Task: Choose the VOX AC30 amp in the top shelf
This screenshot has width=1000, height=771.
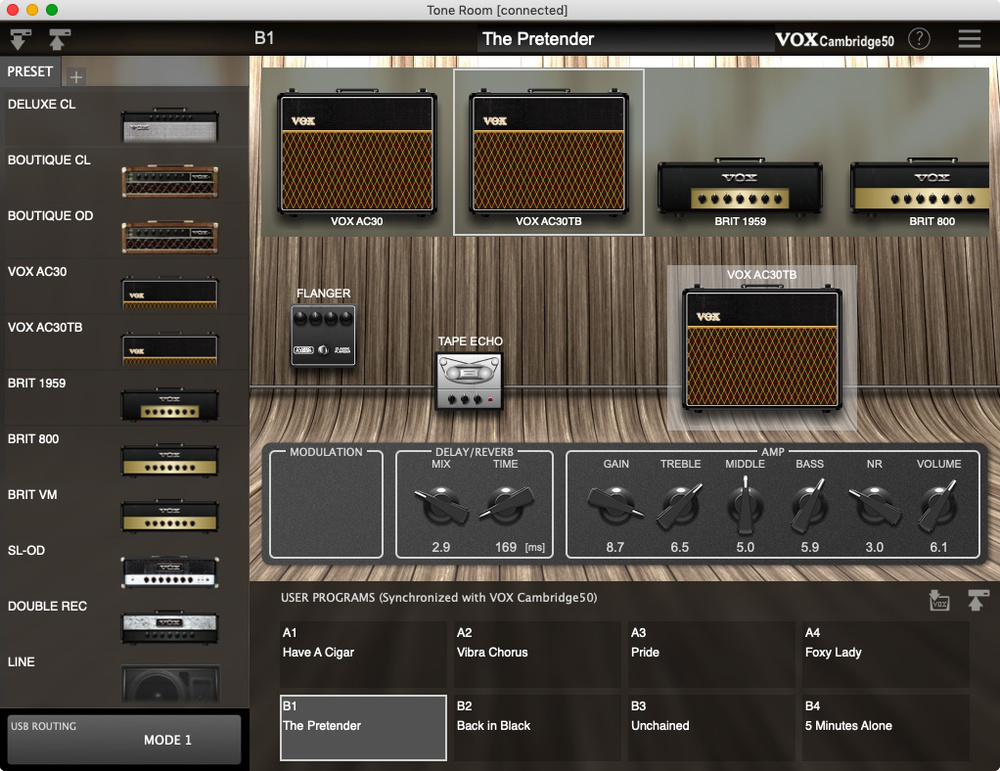Action: click(x=357, y=153)
